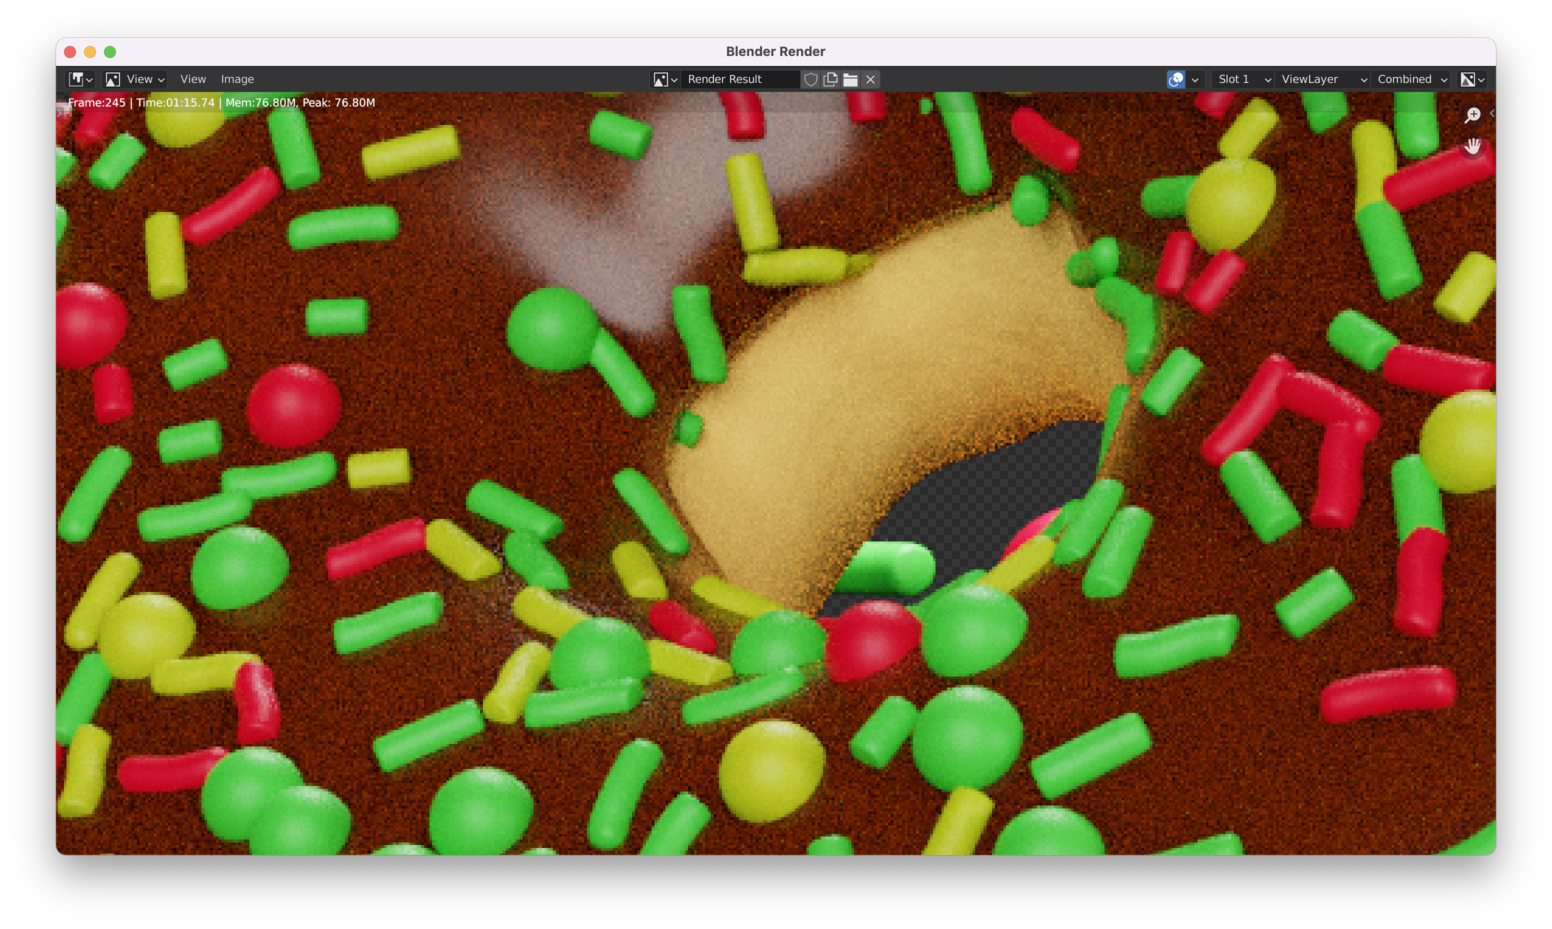Image resolution: width=1552 pixels, height=929 pixels.
Task: Open the Image menu
Action: coord(237,79)
